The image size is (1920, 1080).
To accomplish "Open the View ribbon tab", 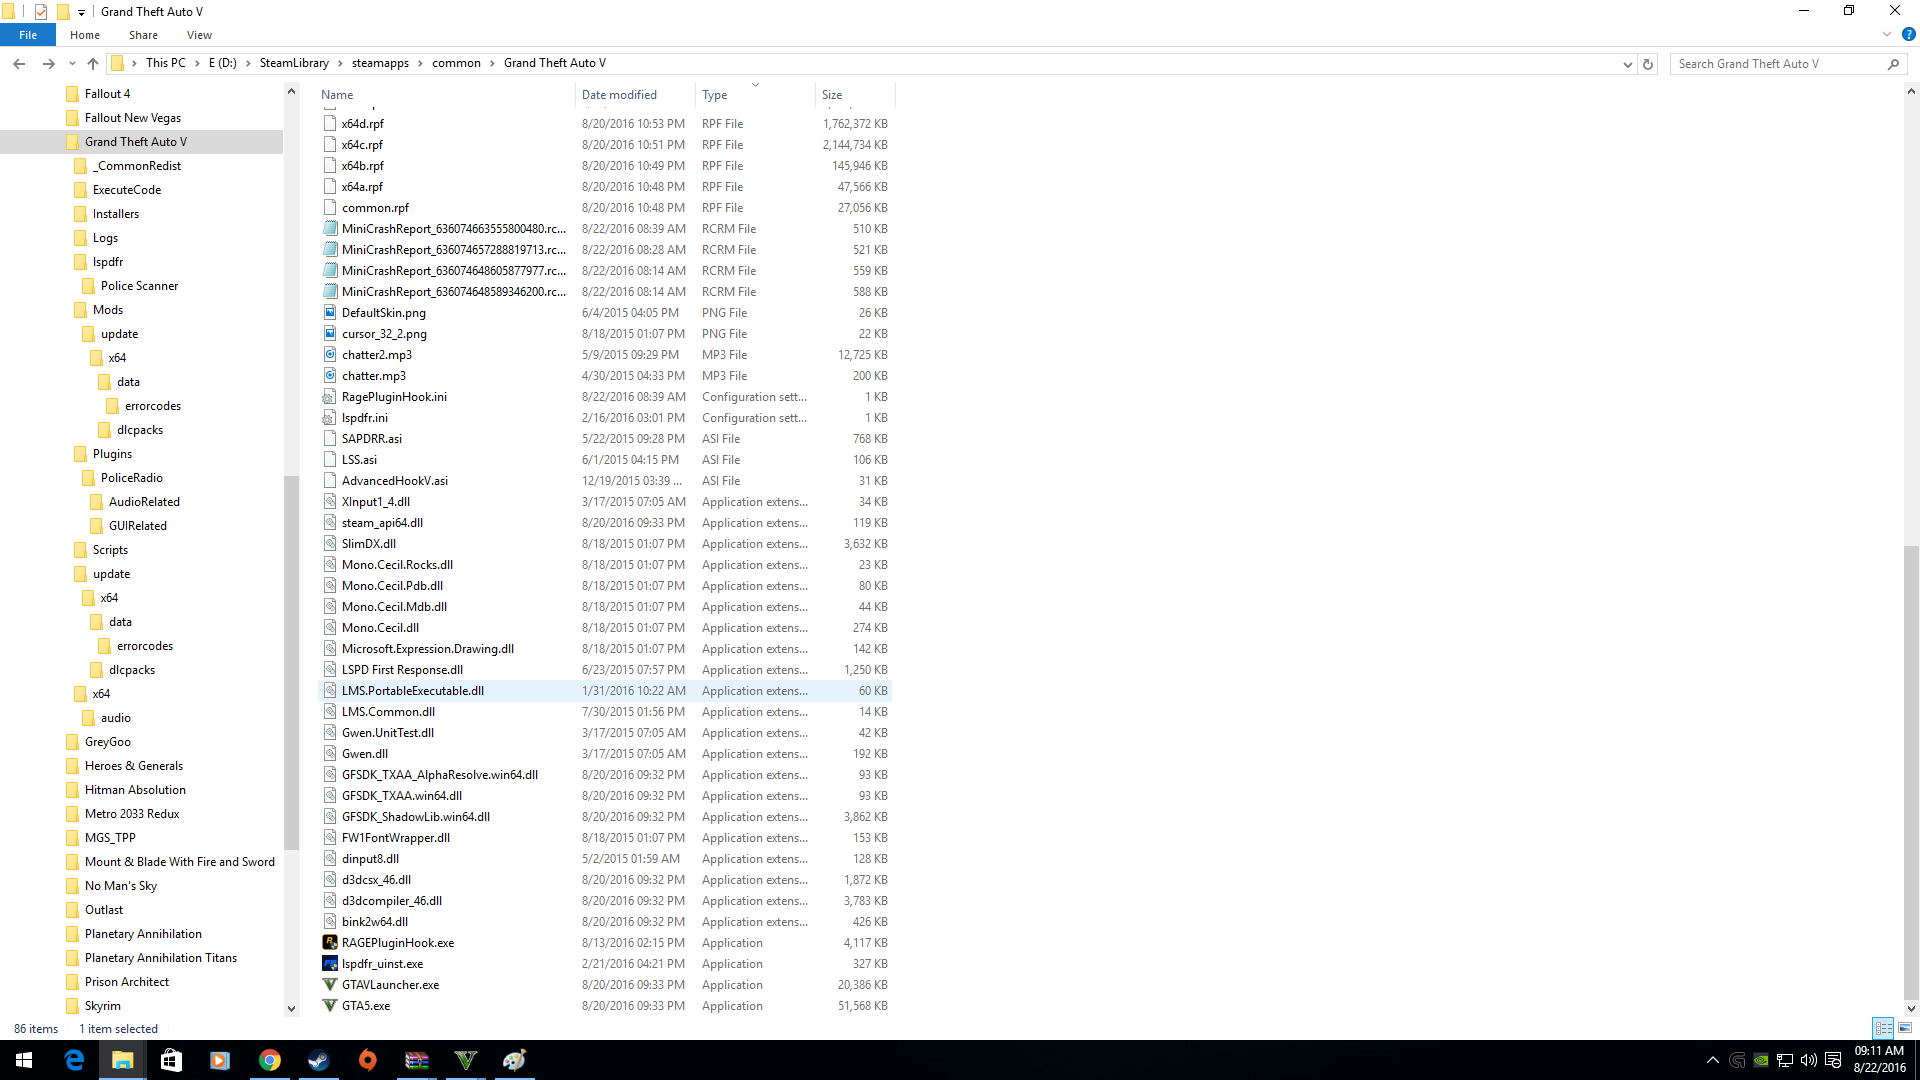I will coord(199,35).
